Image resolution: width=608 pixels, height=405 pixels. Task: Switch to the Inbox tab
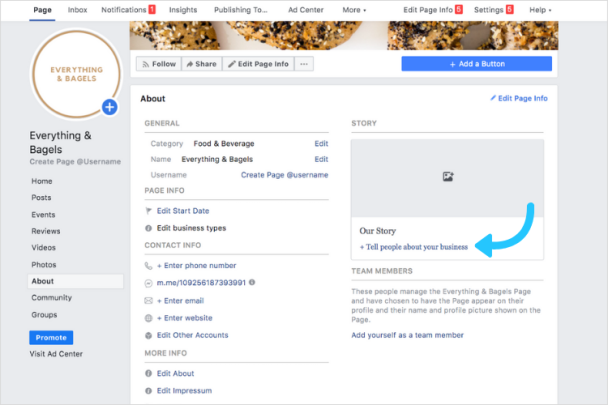pyautogui.click(x=77, y=9)
